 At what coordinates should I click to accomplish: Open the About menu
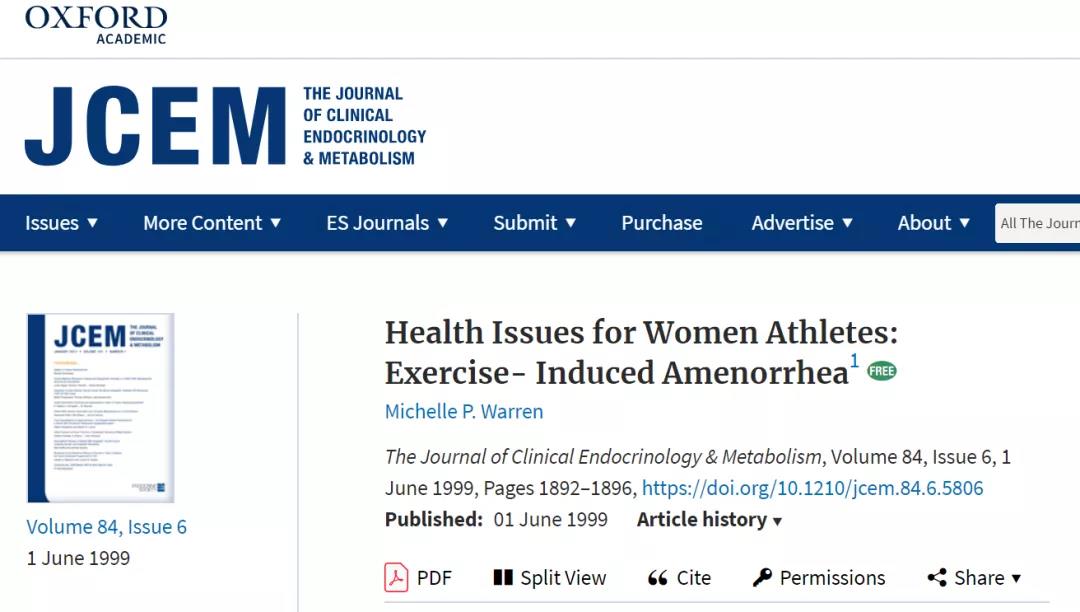(934, 223)
